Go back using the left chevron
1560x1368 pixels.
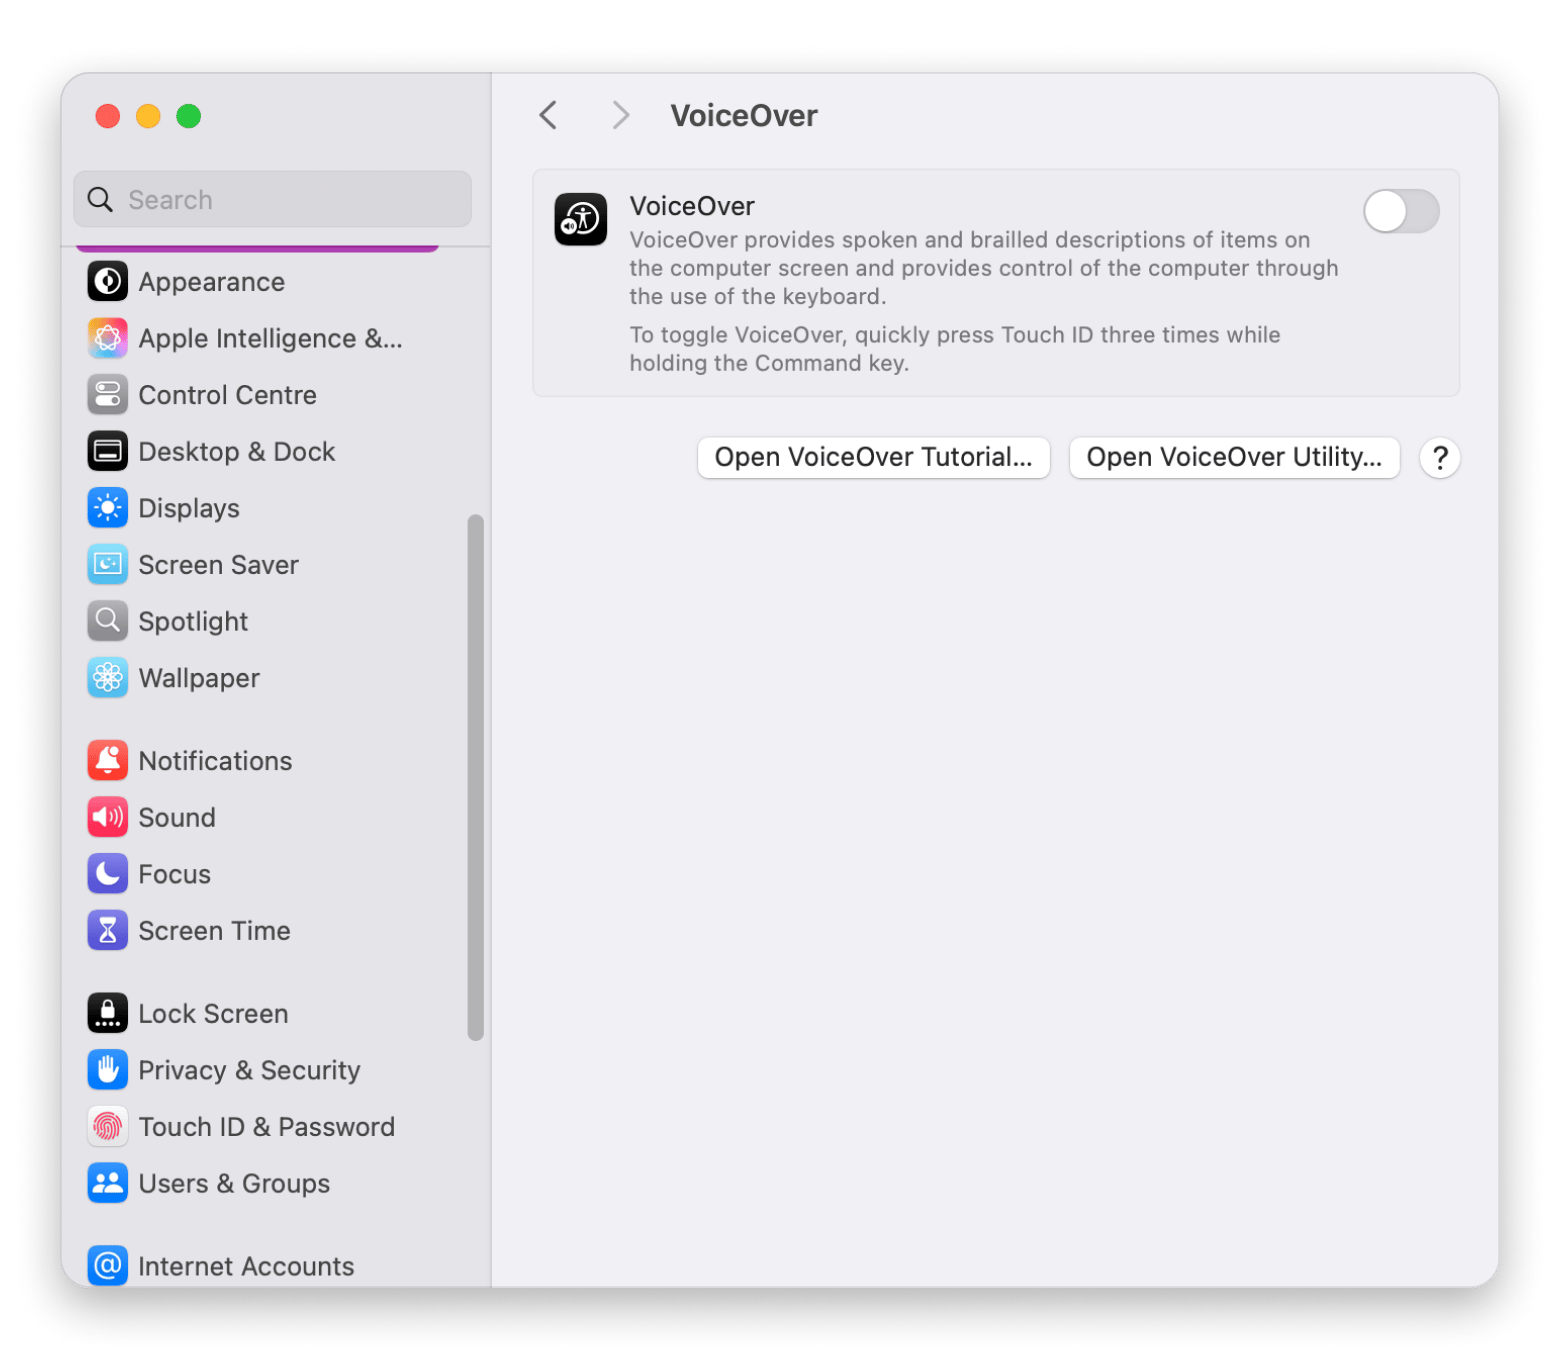(x=548, y=116)
